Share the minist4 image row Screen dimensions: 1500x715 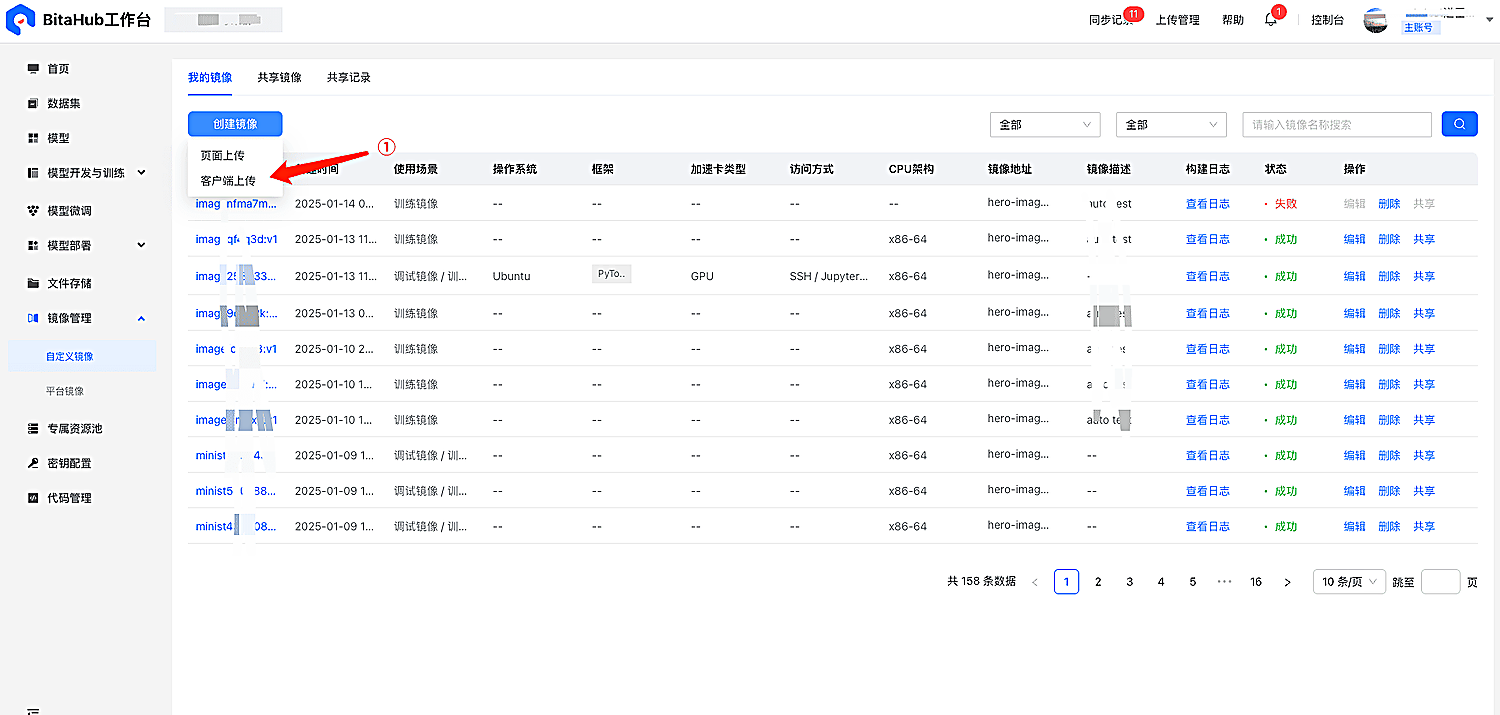pos(1424,526)
